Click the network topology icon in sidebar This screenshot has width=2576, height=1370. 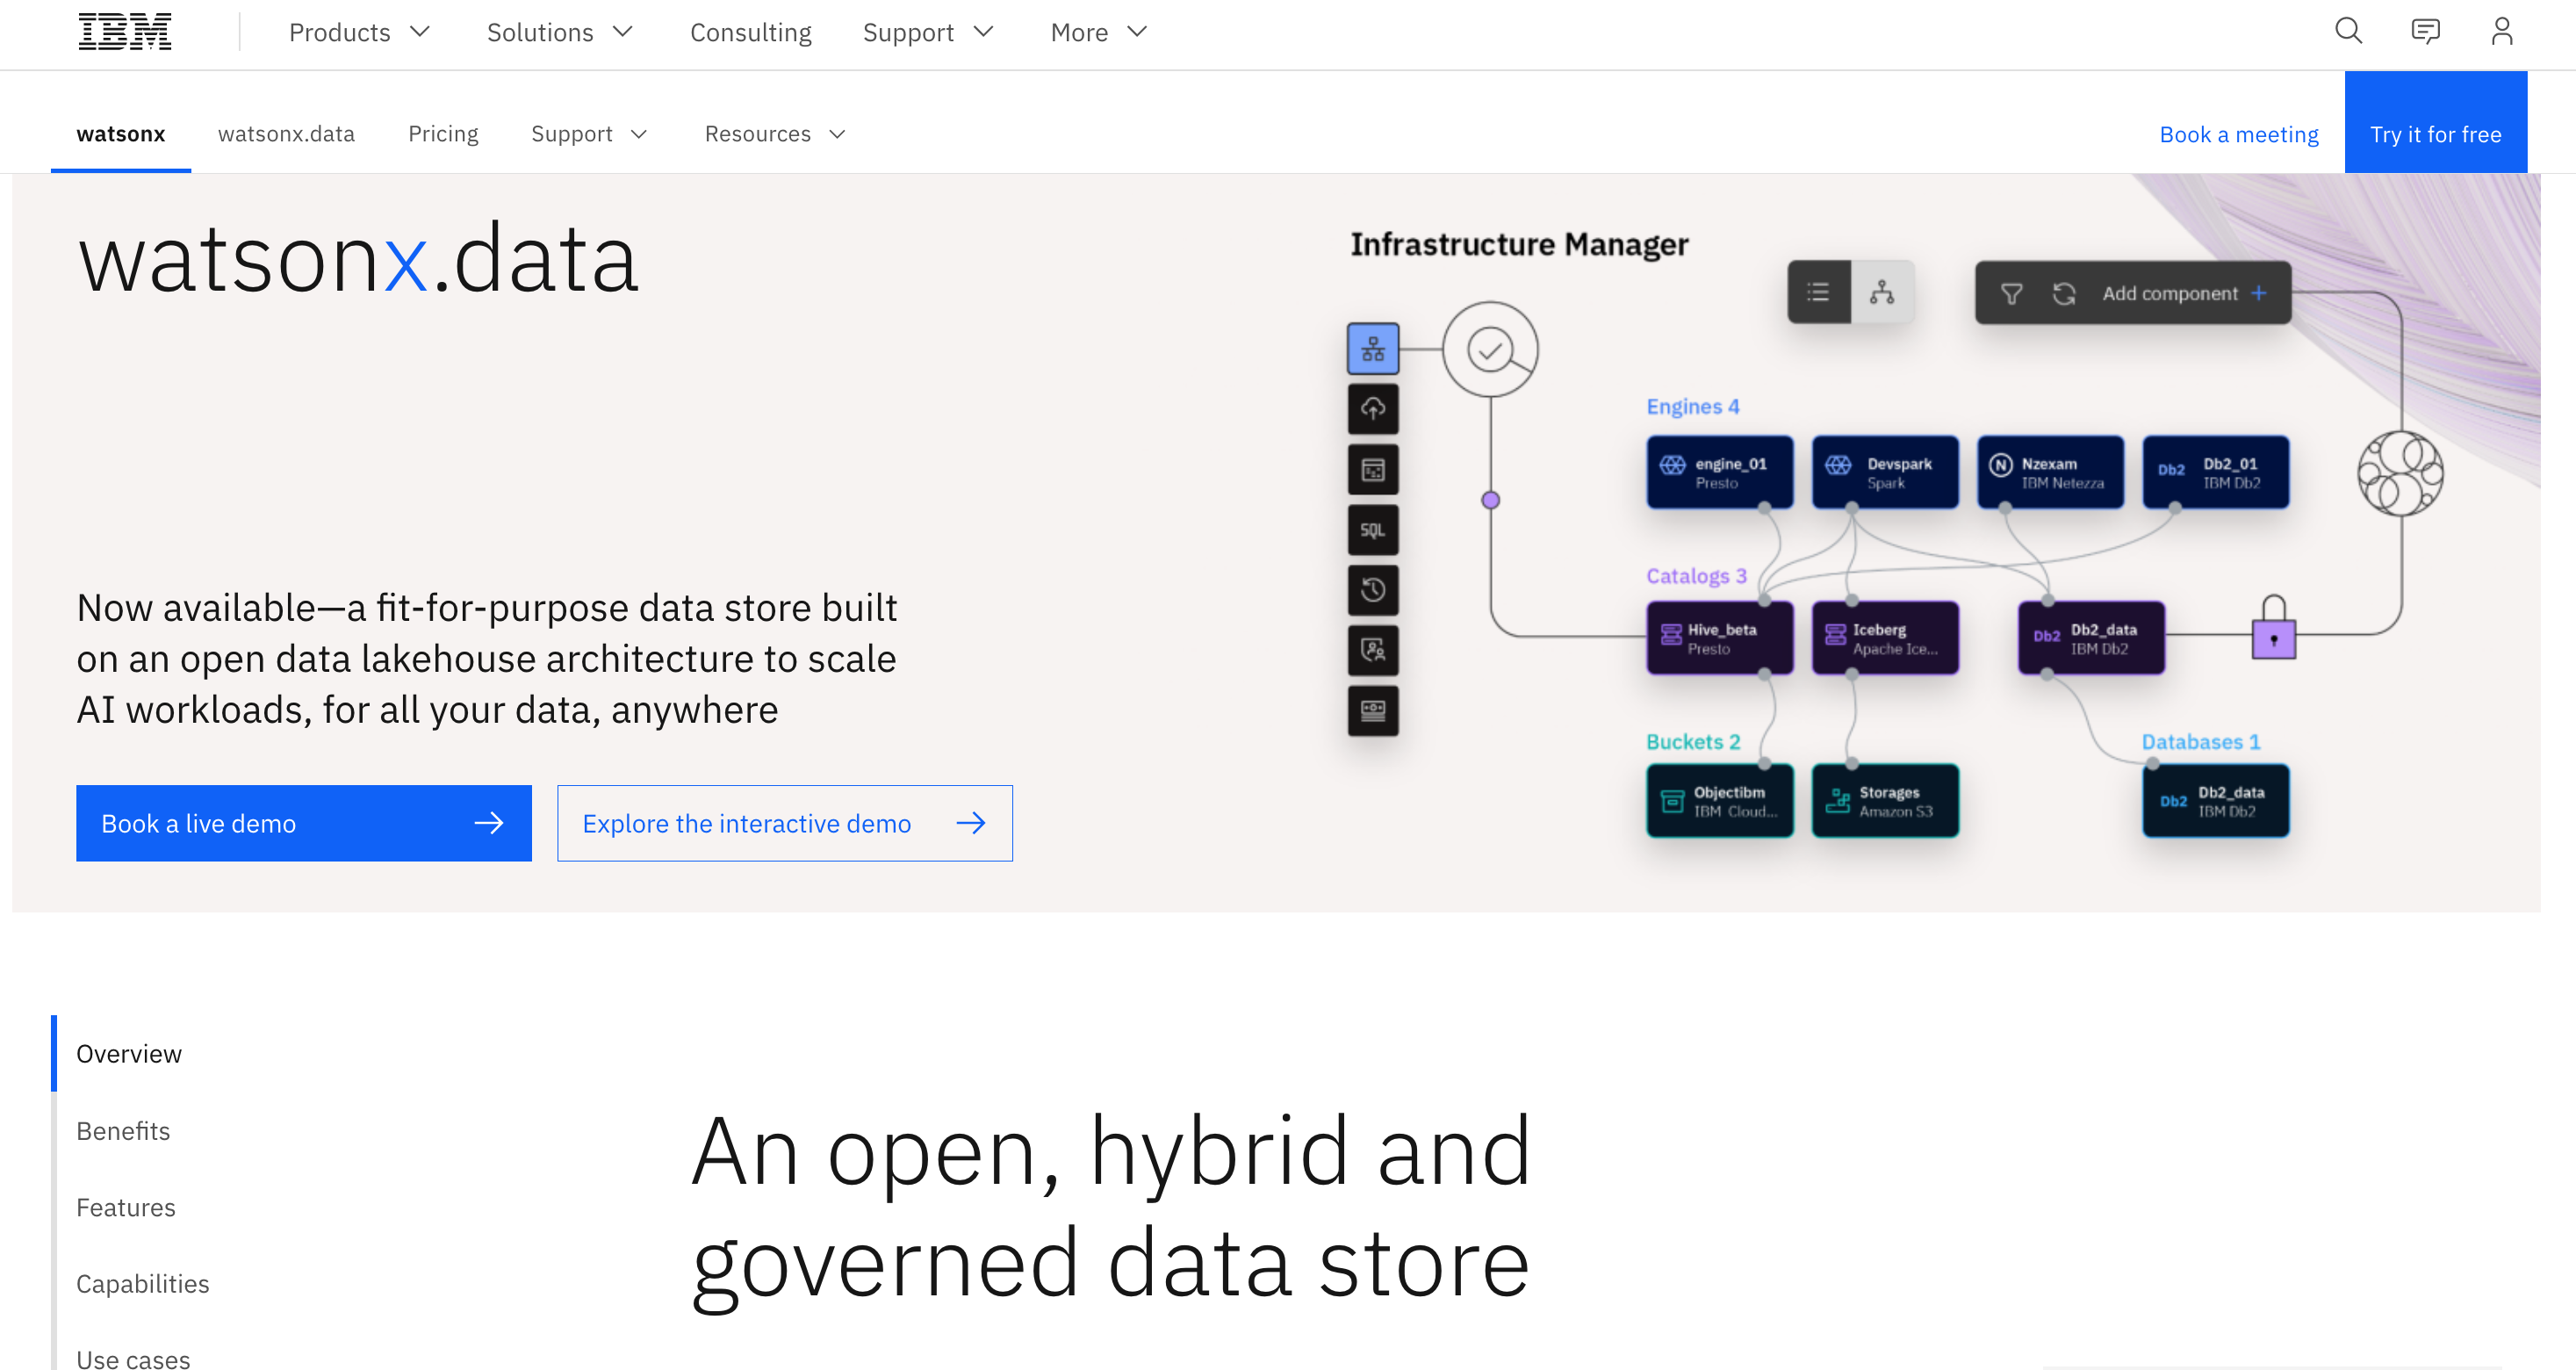pos(1375,348)
